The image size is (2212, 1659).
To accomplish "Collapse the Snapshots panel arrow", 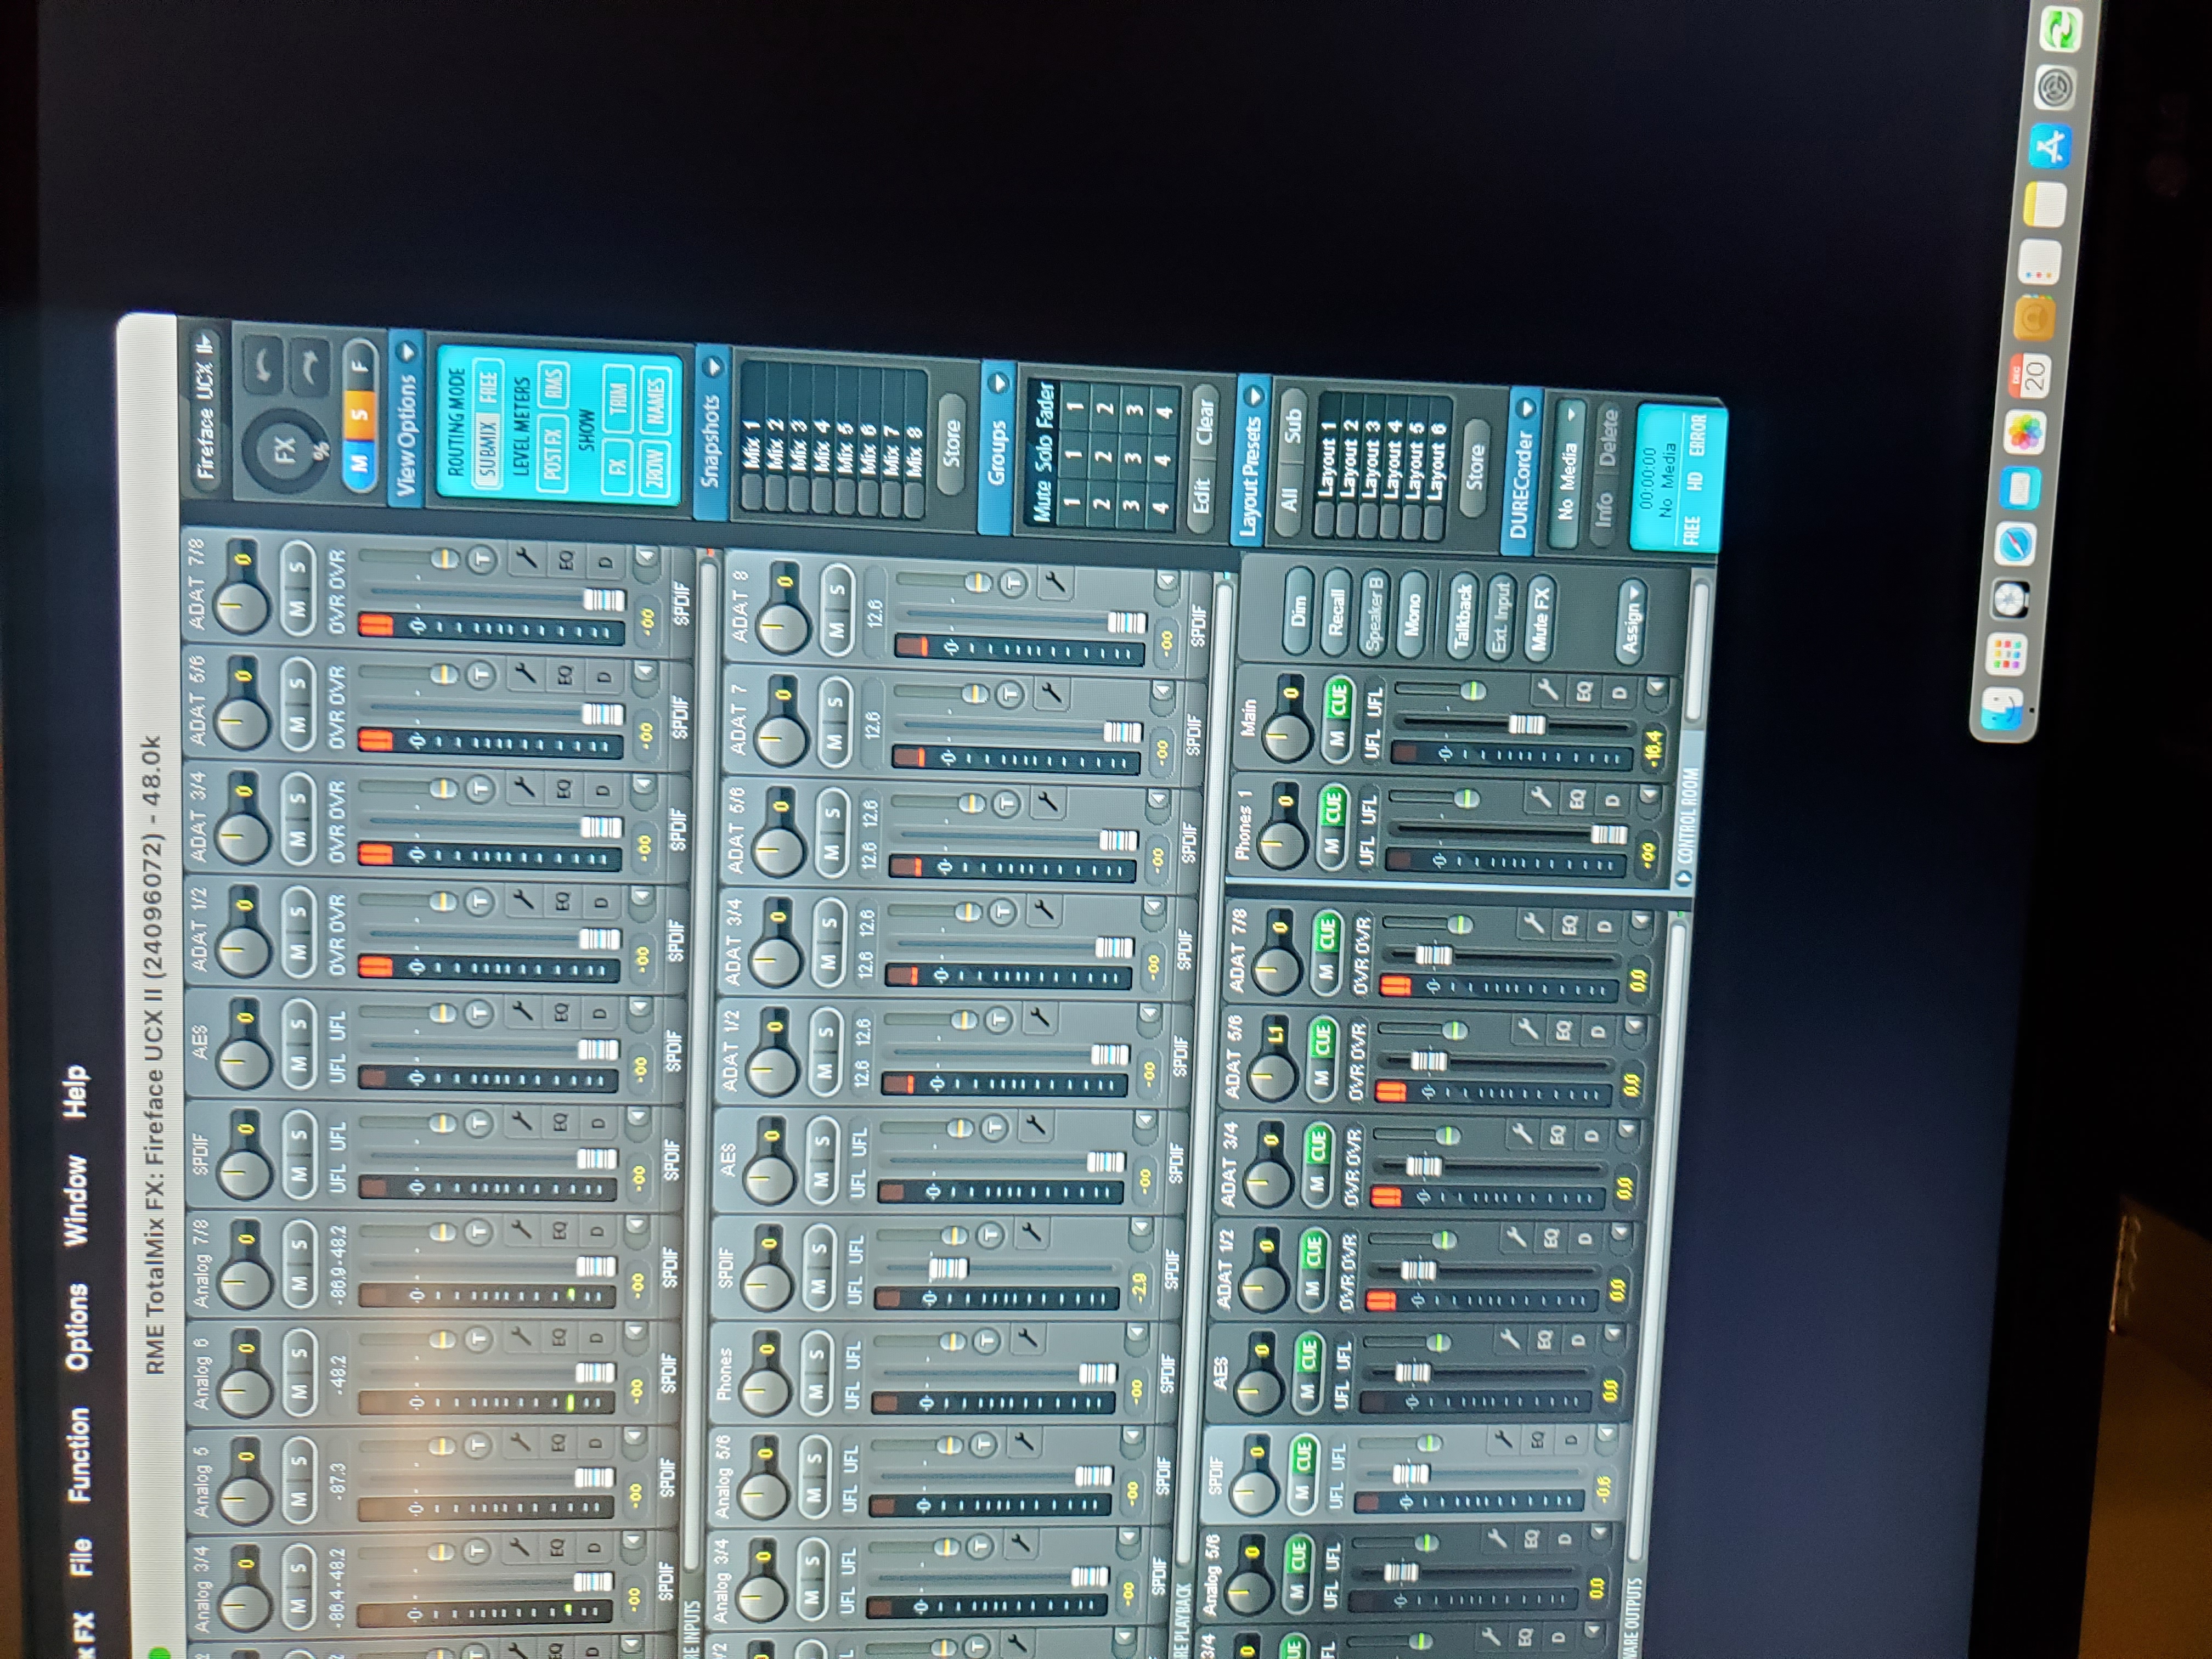I will [713, 367].
